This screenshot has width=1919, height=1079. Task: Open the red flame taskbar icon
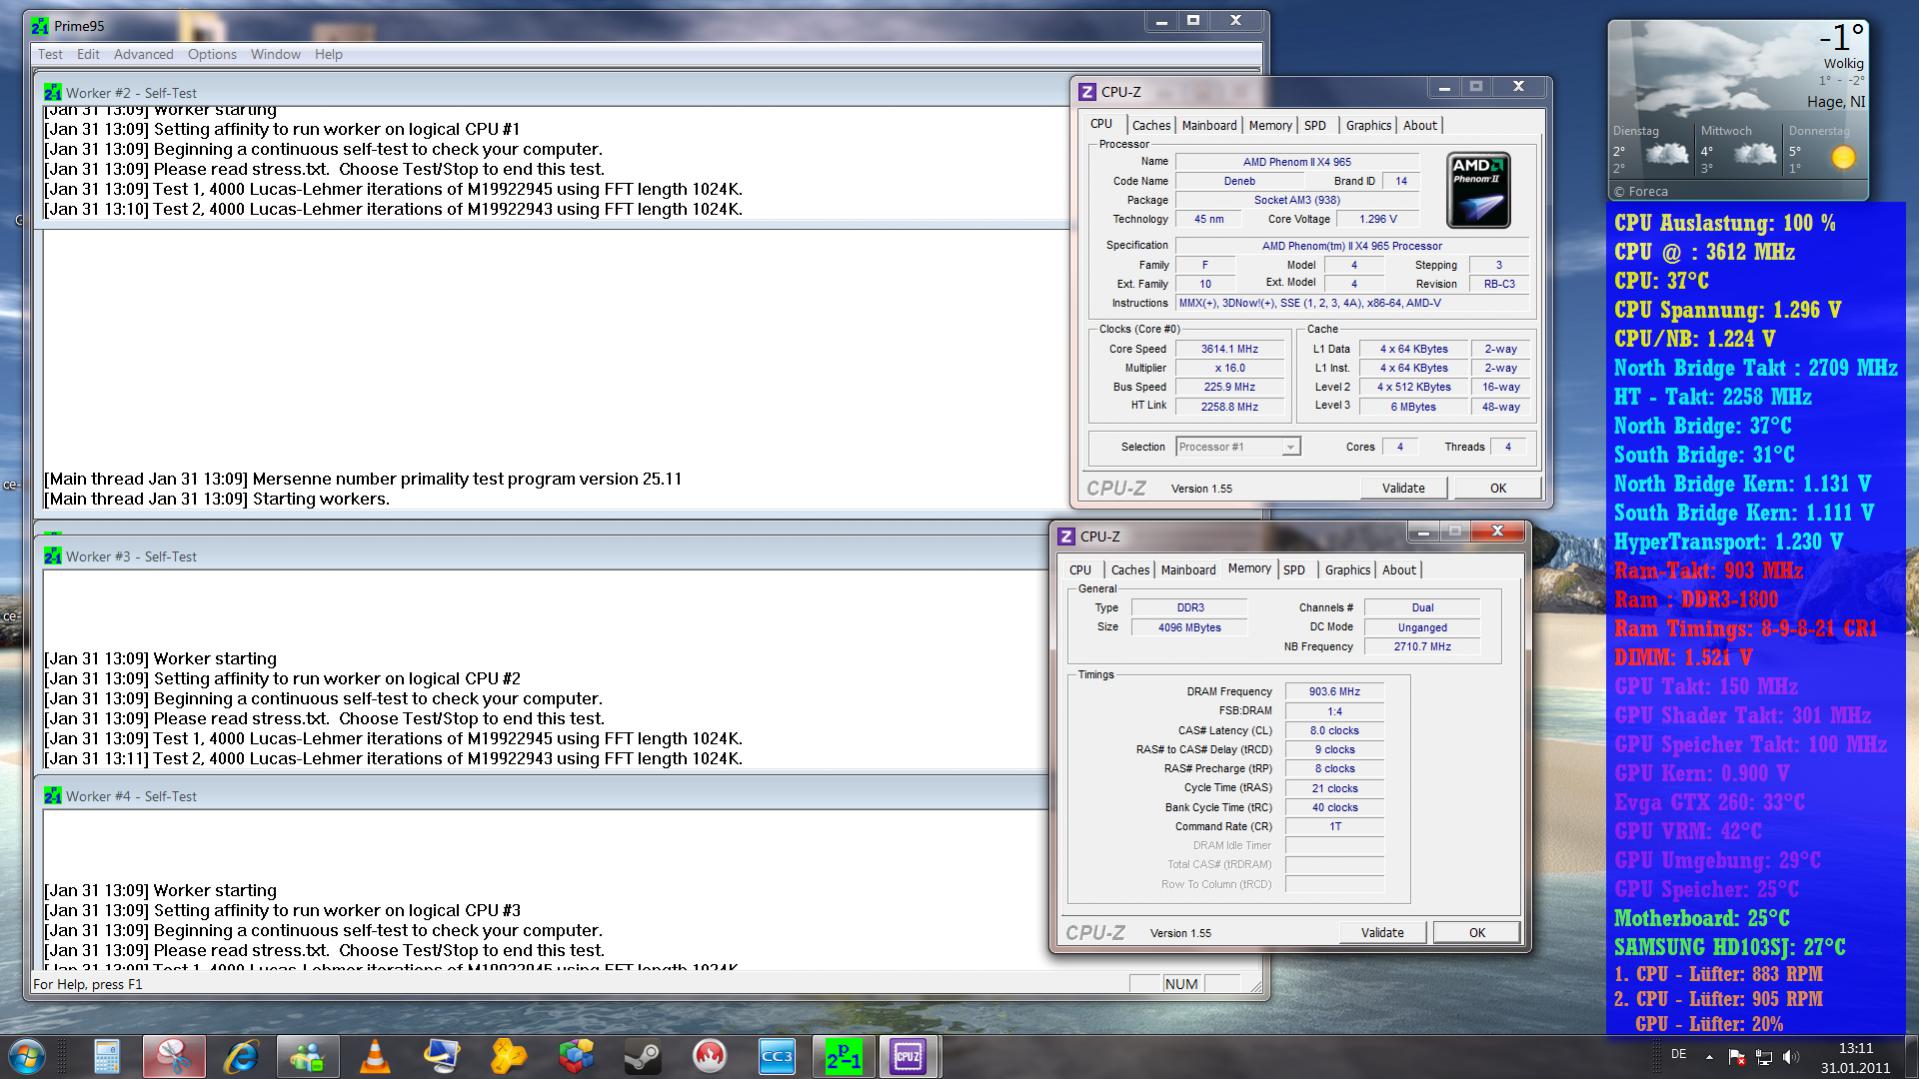click(710, 1056)
